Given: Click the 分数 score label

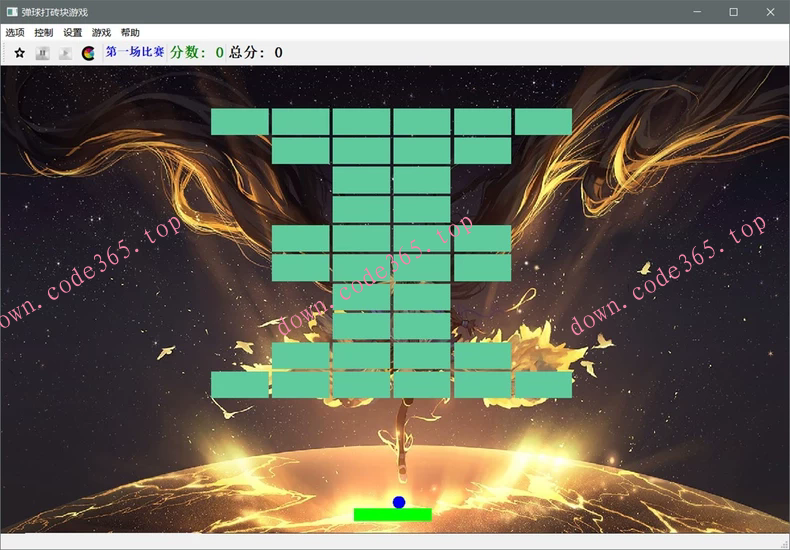Looking at the screenshot, I should [197, 52].
